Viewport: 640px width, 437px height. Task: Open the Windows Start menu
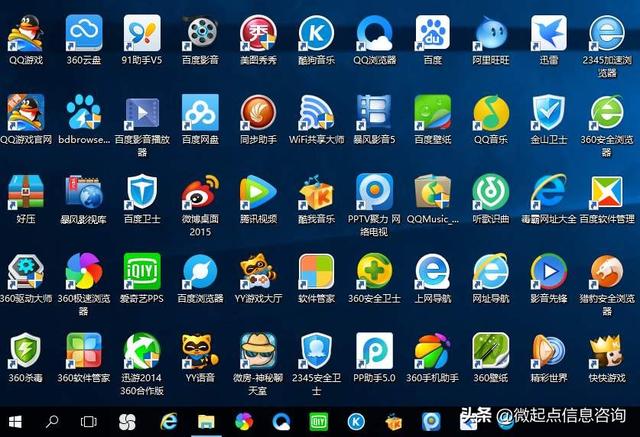pos(15,422)
